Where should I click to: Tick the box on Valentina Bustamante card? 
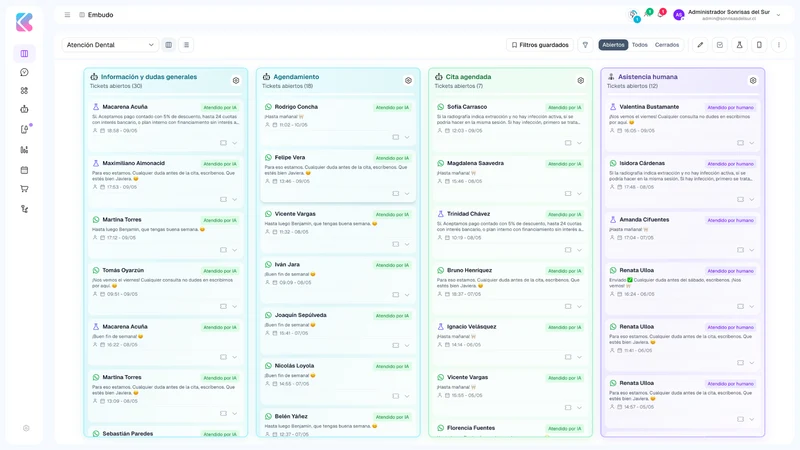(x=740, y=143)
